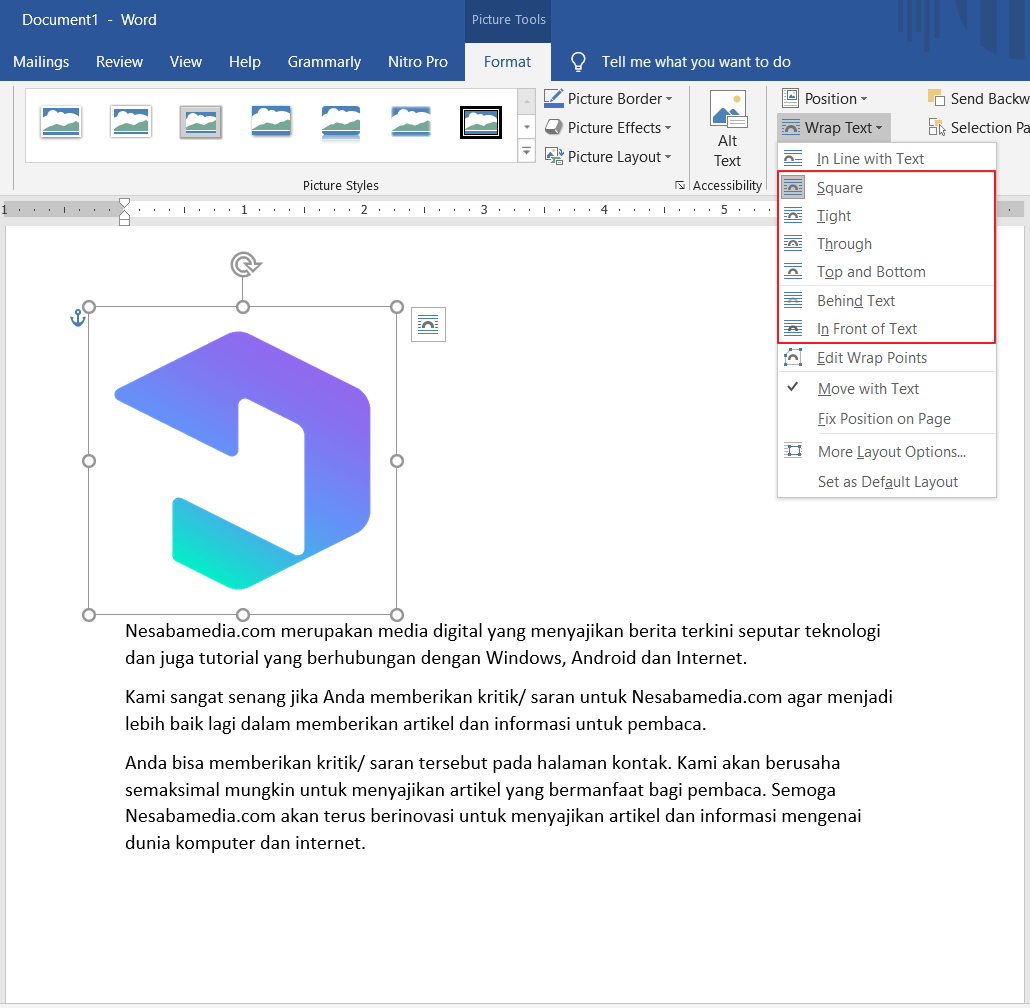Viewport: 1030px width, 1008px height.
Task: Choose the third gray-framed picture style
Action: point(200,122)
